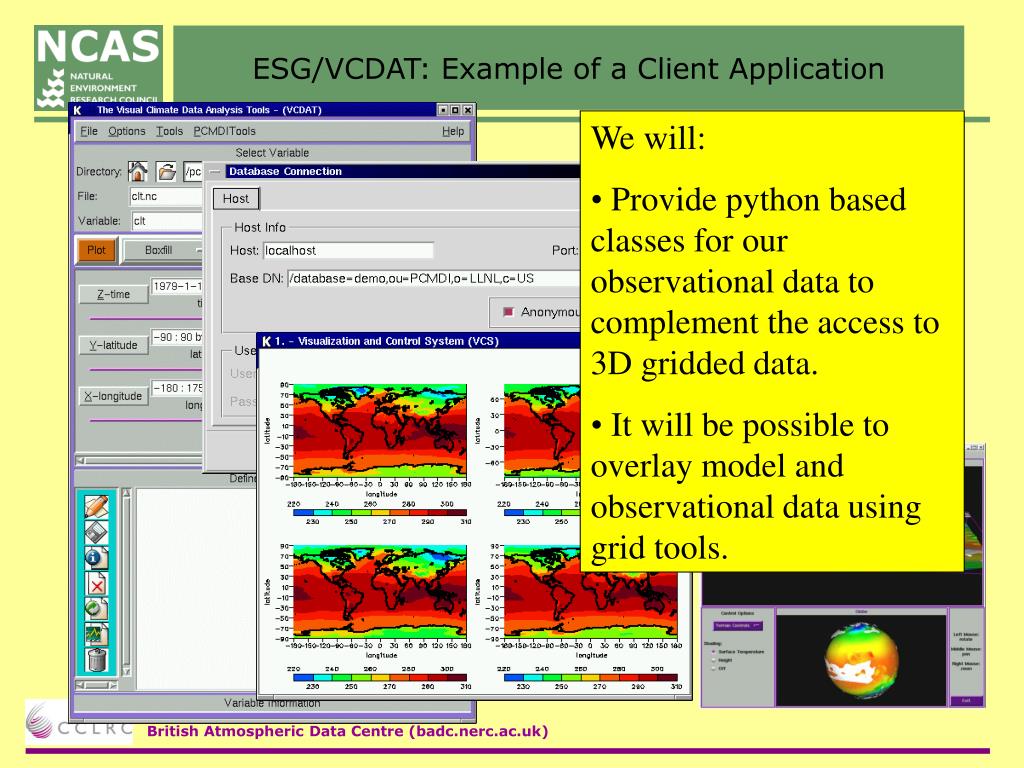The image size is (1024, 768).
Task: Click the CCLRC logo
Action: tap(79, 722)
